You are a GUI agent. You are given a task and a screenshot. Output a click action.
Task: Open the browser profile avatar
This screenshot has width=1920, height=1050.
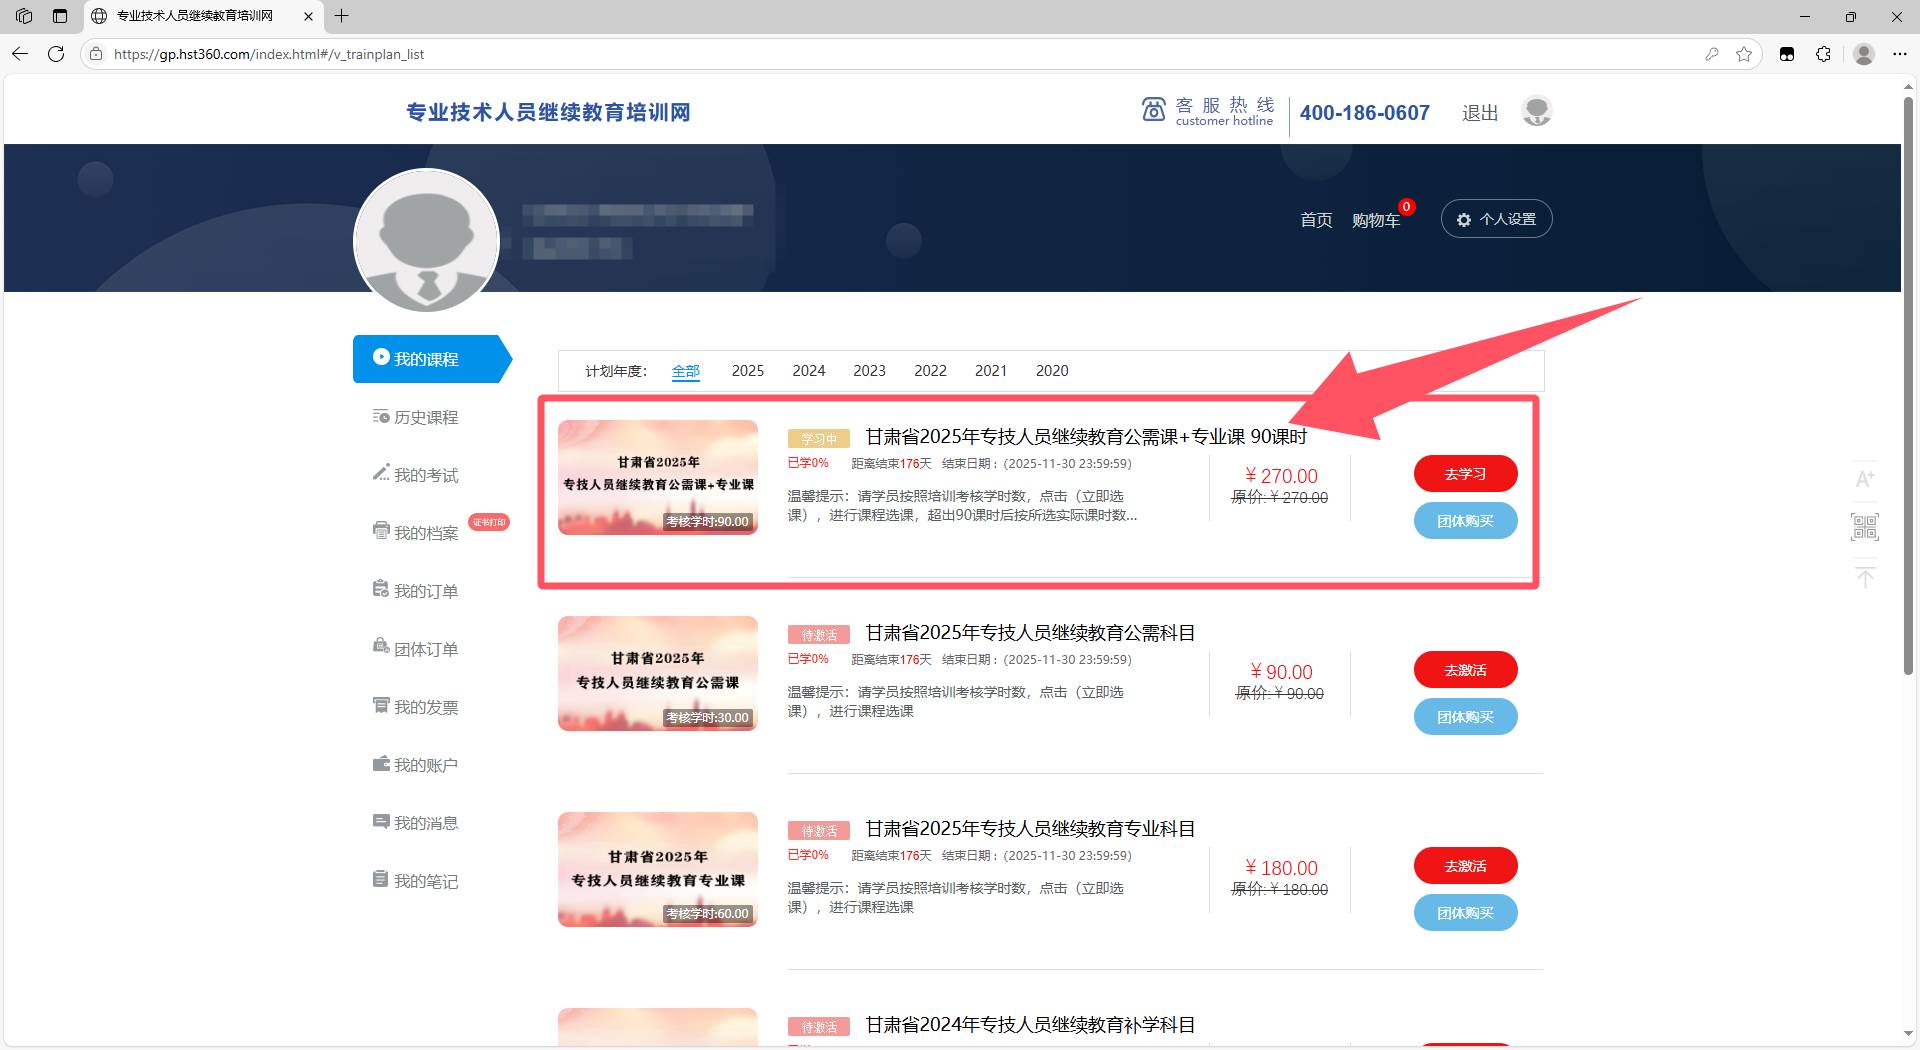tap(1863, 54)
